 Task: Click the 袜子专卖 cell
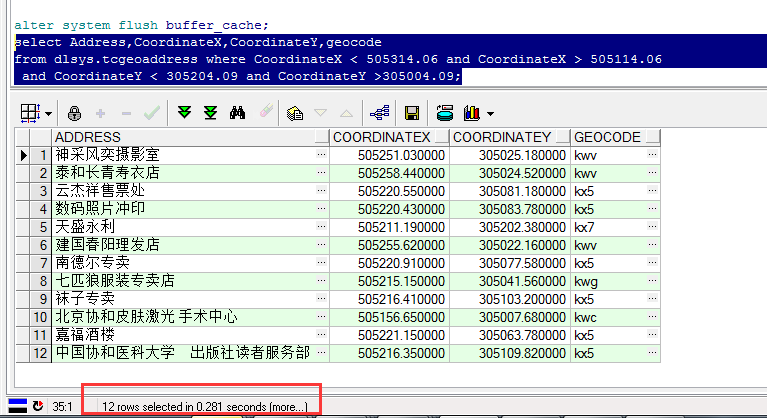click(190, 299)
